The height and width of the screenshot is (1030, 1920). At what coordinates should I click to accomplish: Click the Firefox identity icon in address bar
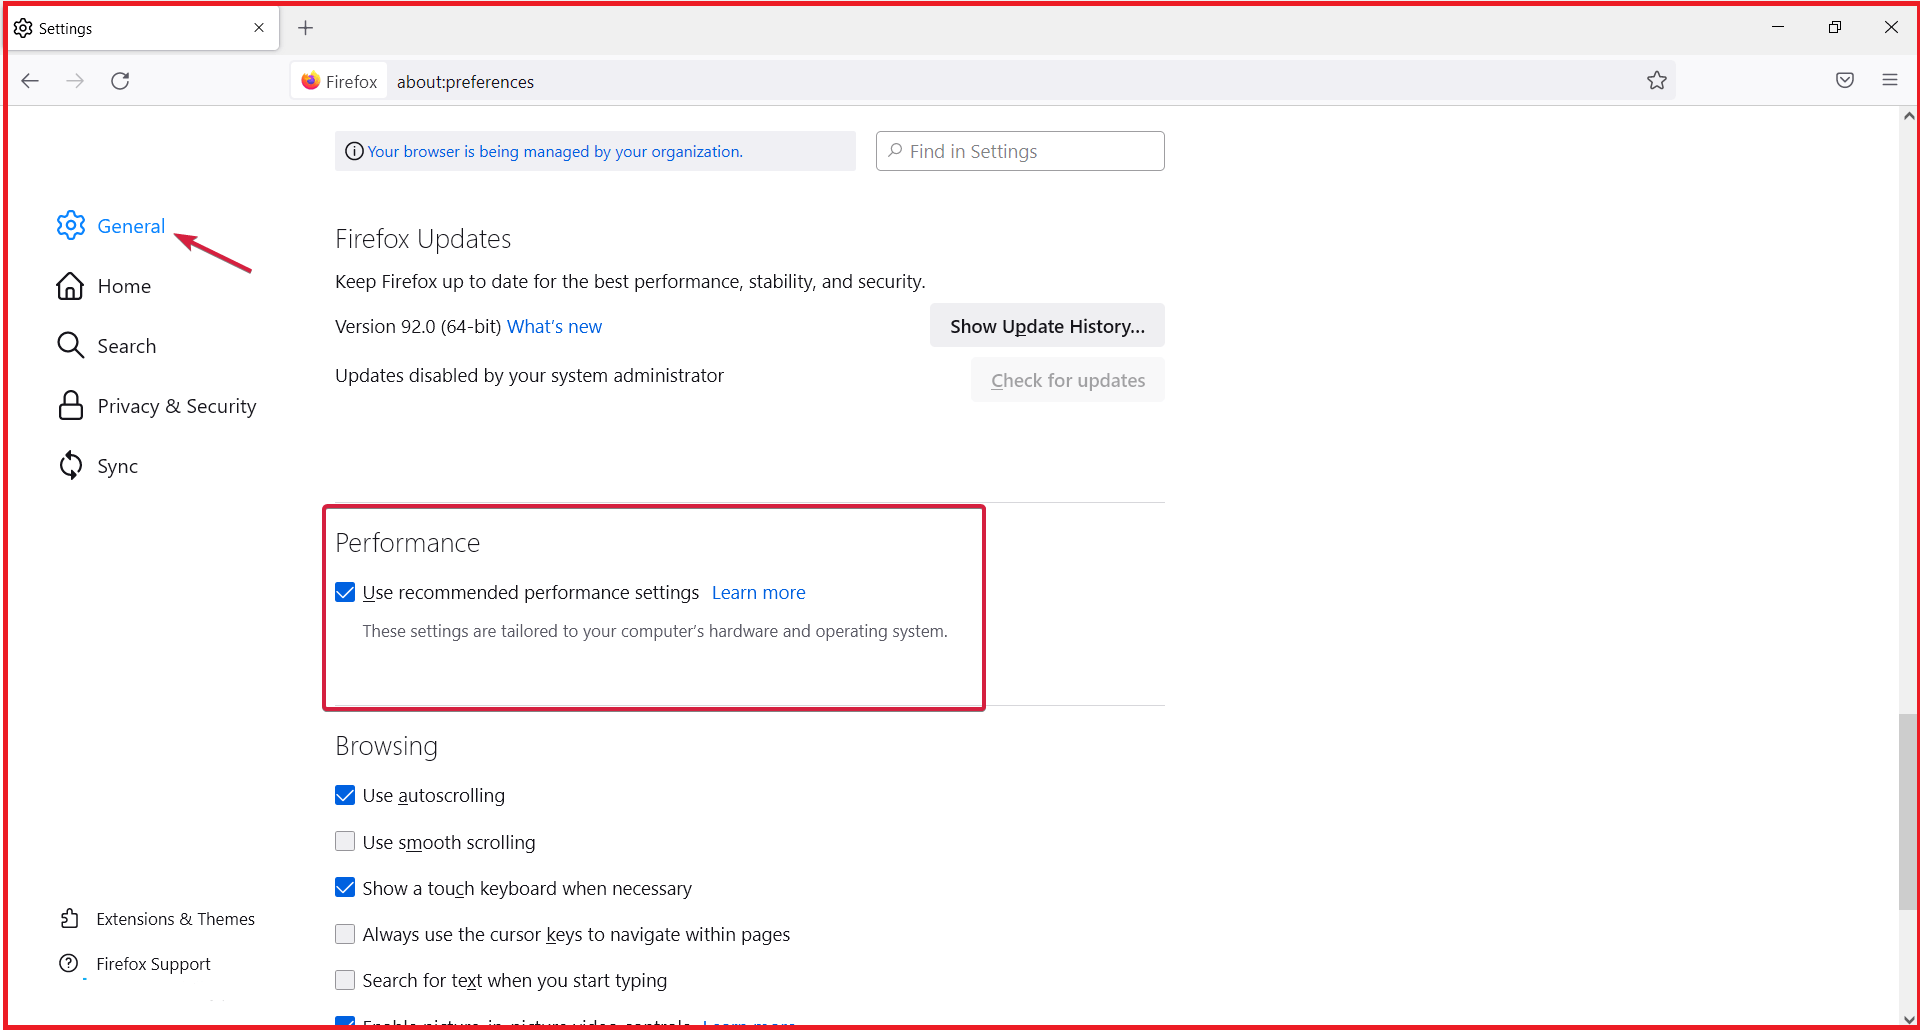point(311,81)
